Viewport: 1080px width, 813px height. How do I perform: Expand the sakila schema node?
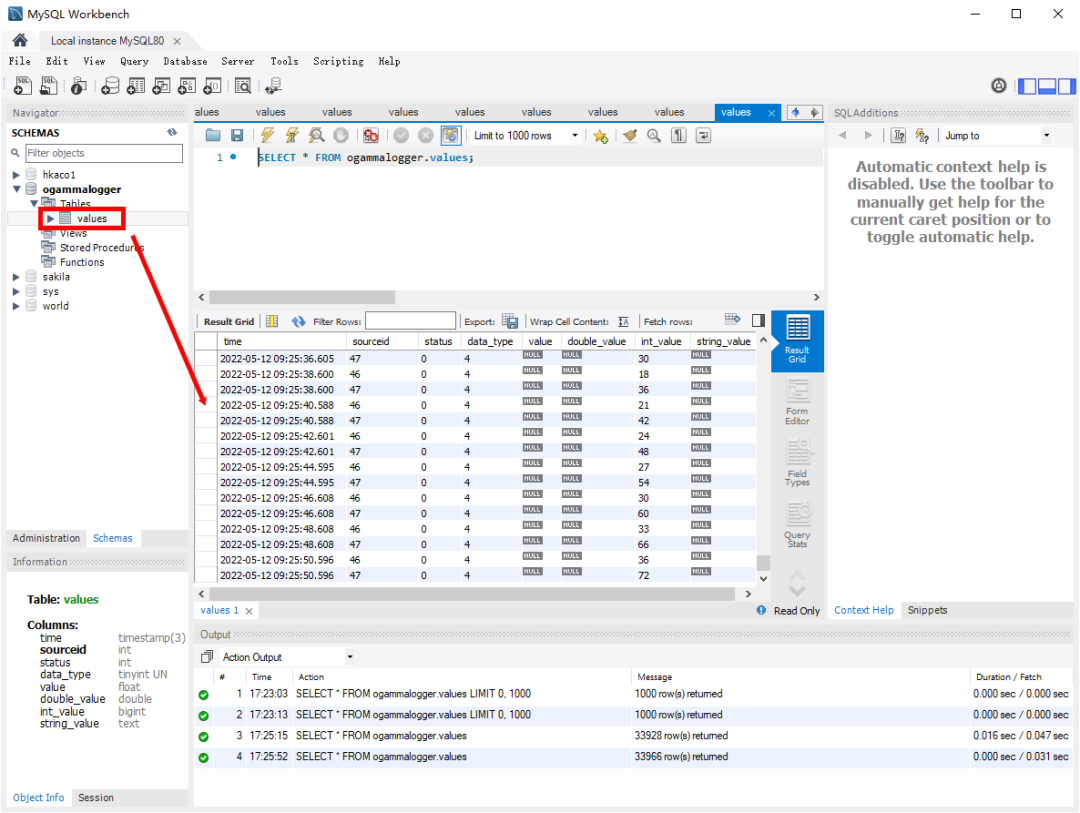16,277
